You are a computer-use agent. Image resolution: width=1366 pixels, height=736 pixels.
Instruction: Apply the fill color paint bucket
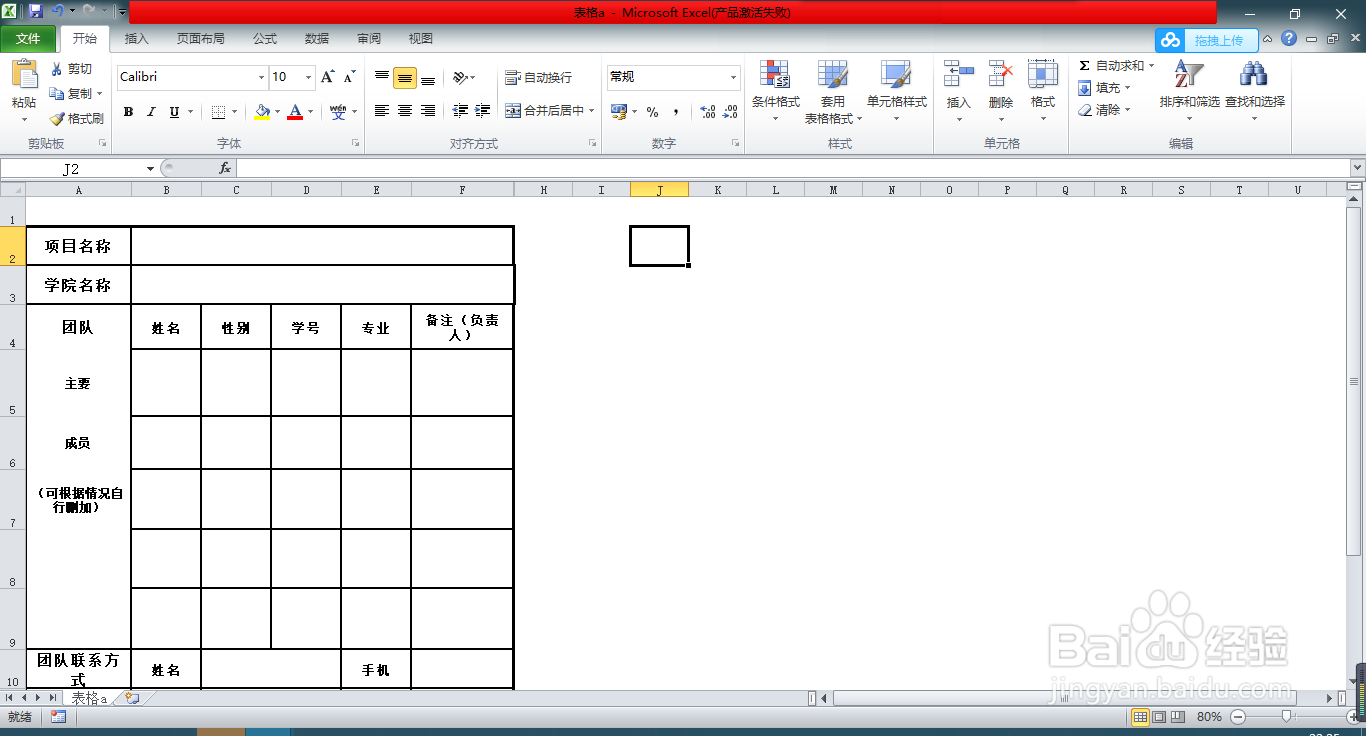tap(262, 112)
